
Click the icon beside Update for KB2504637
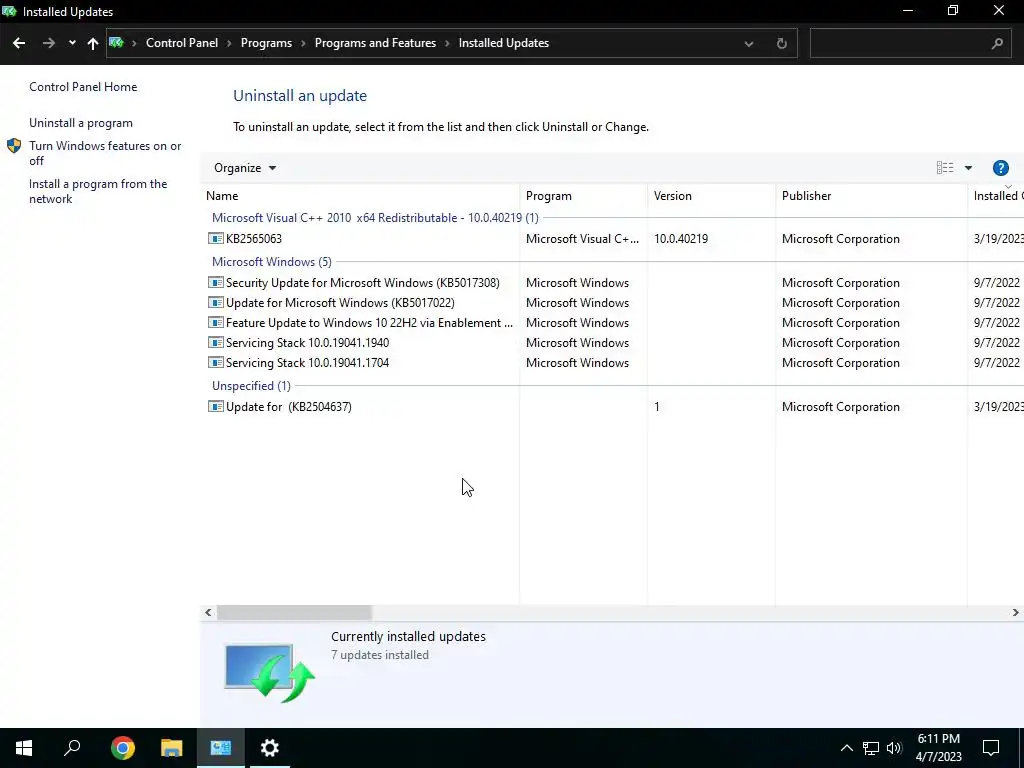click(x=216, y=406)
